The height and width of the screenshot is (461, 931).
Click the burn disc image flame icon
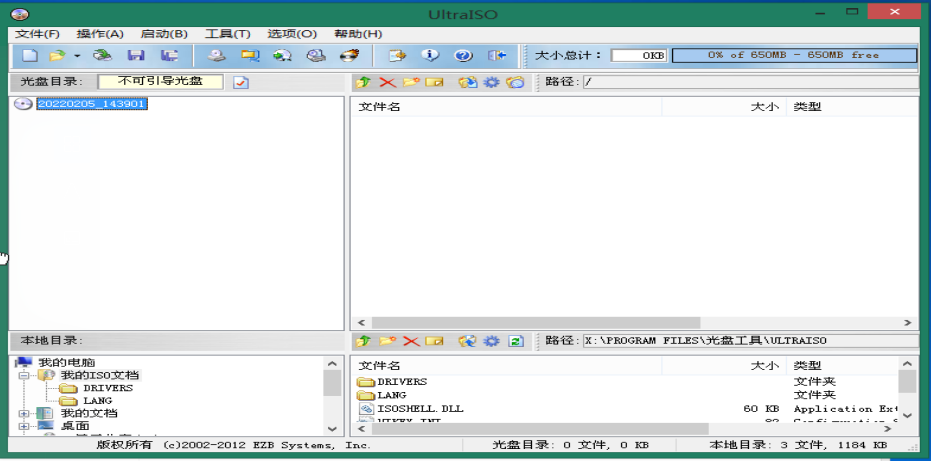(x=349, y=56)
